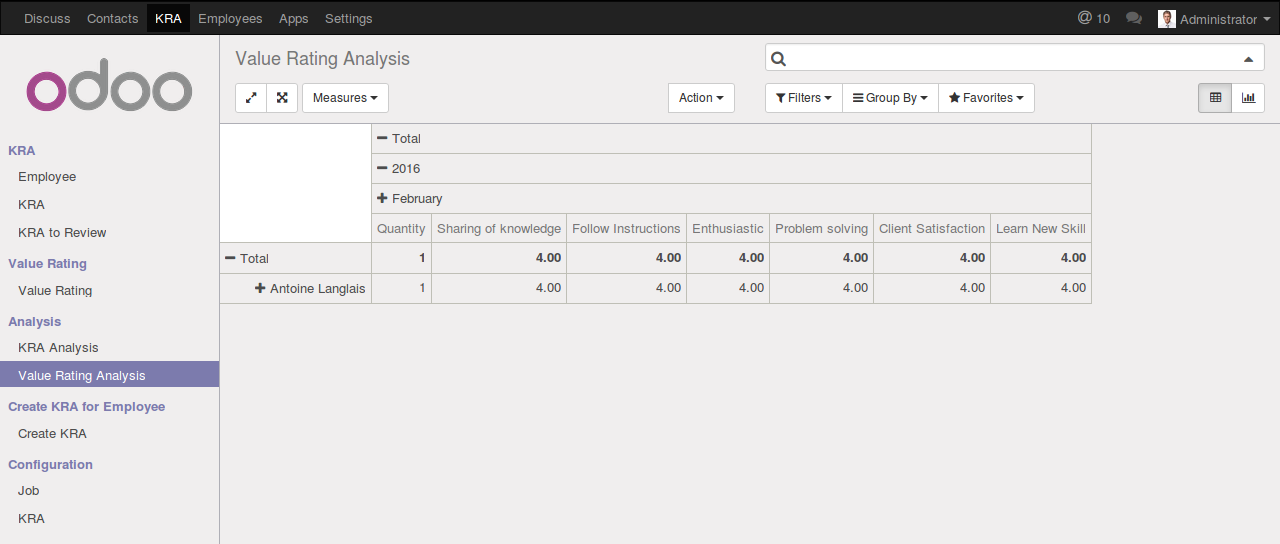Collapse the Total row header
Viewport: 1280px width, 544px height.
point(247,258)
